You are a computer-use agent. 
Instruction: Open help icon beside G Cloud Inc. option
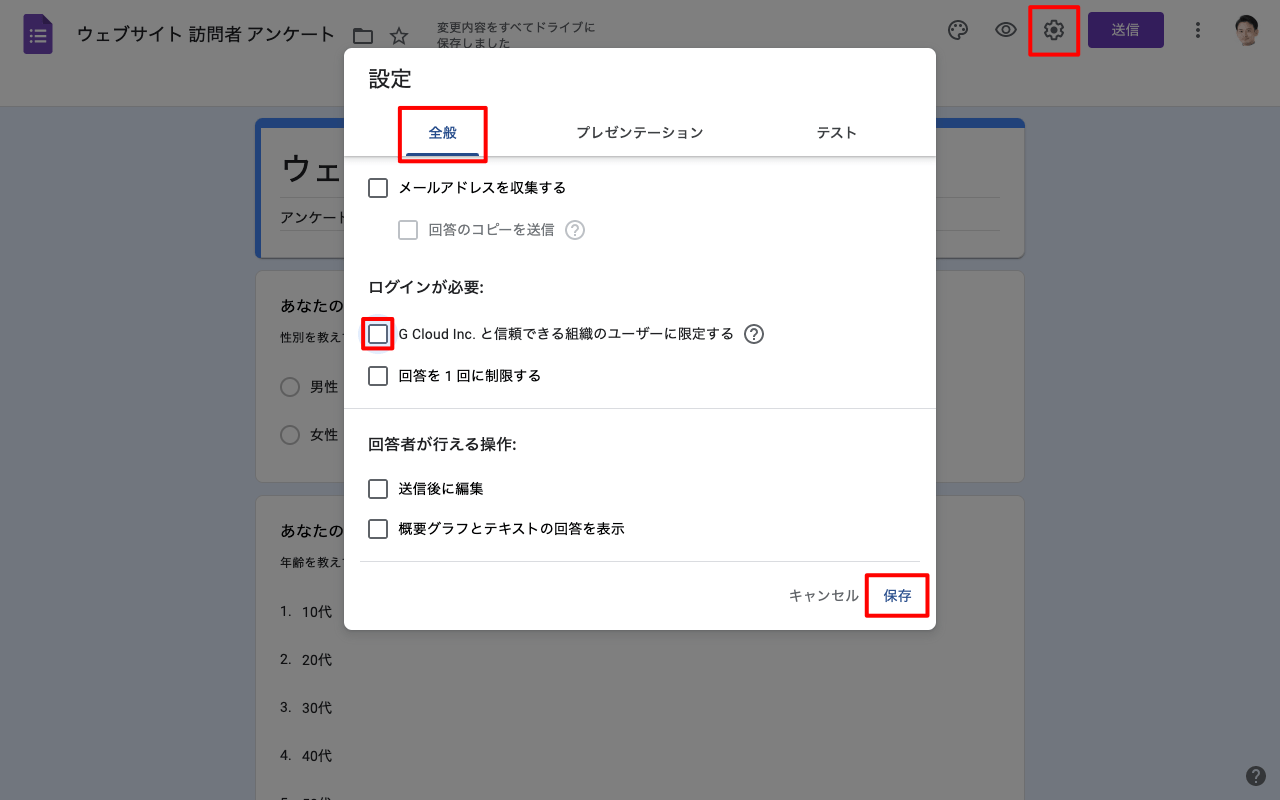[754, 334]
